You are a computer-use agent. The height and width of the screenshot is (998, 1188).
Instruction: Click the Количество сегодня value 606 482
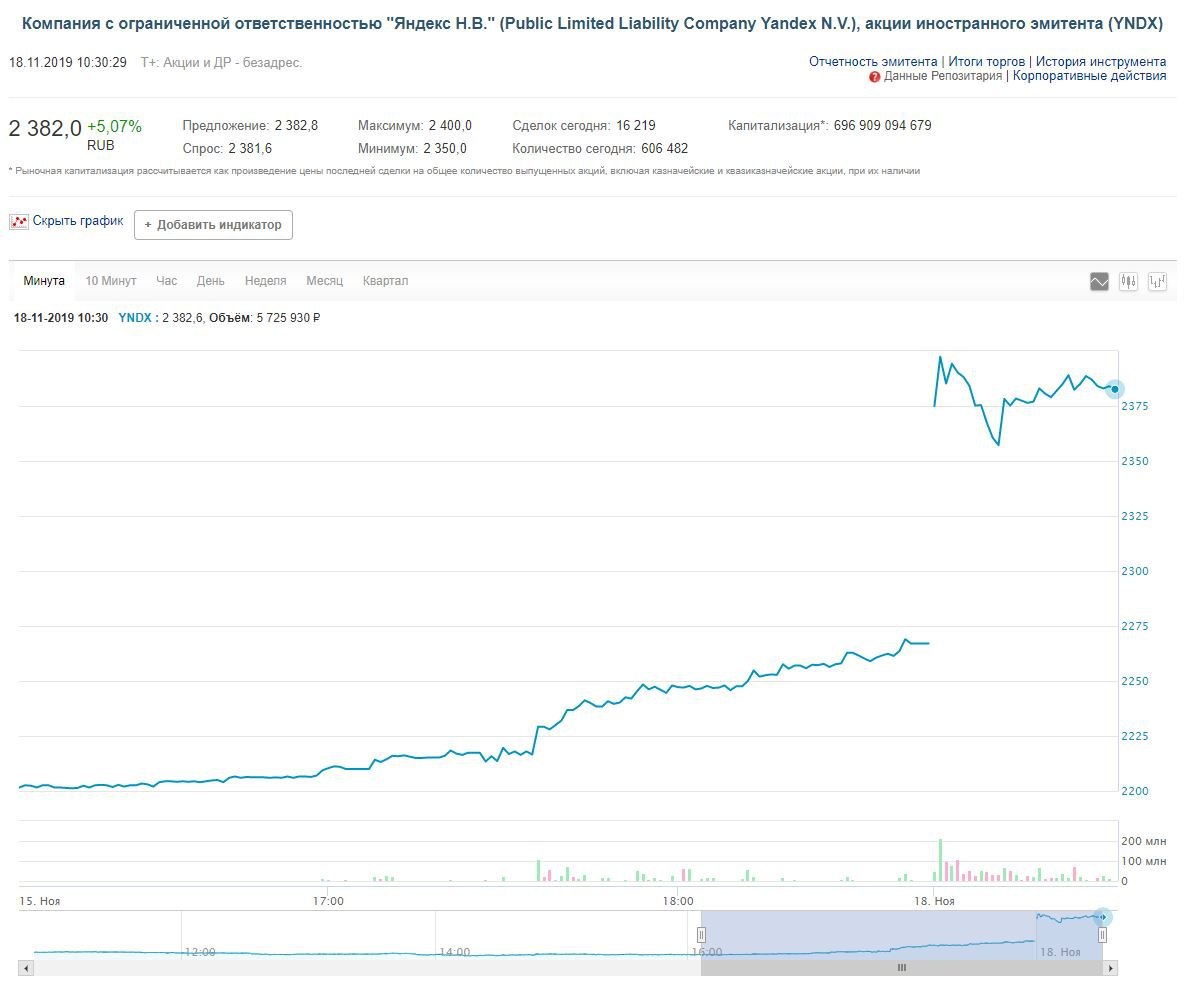[x=664, y=149]
